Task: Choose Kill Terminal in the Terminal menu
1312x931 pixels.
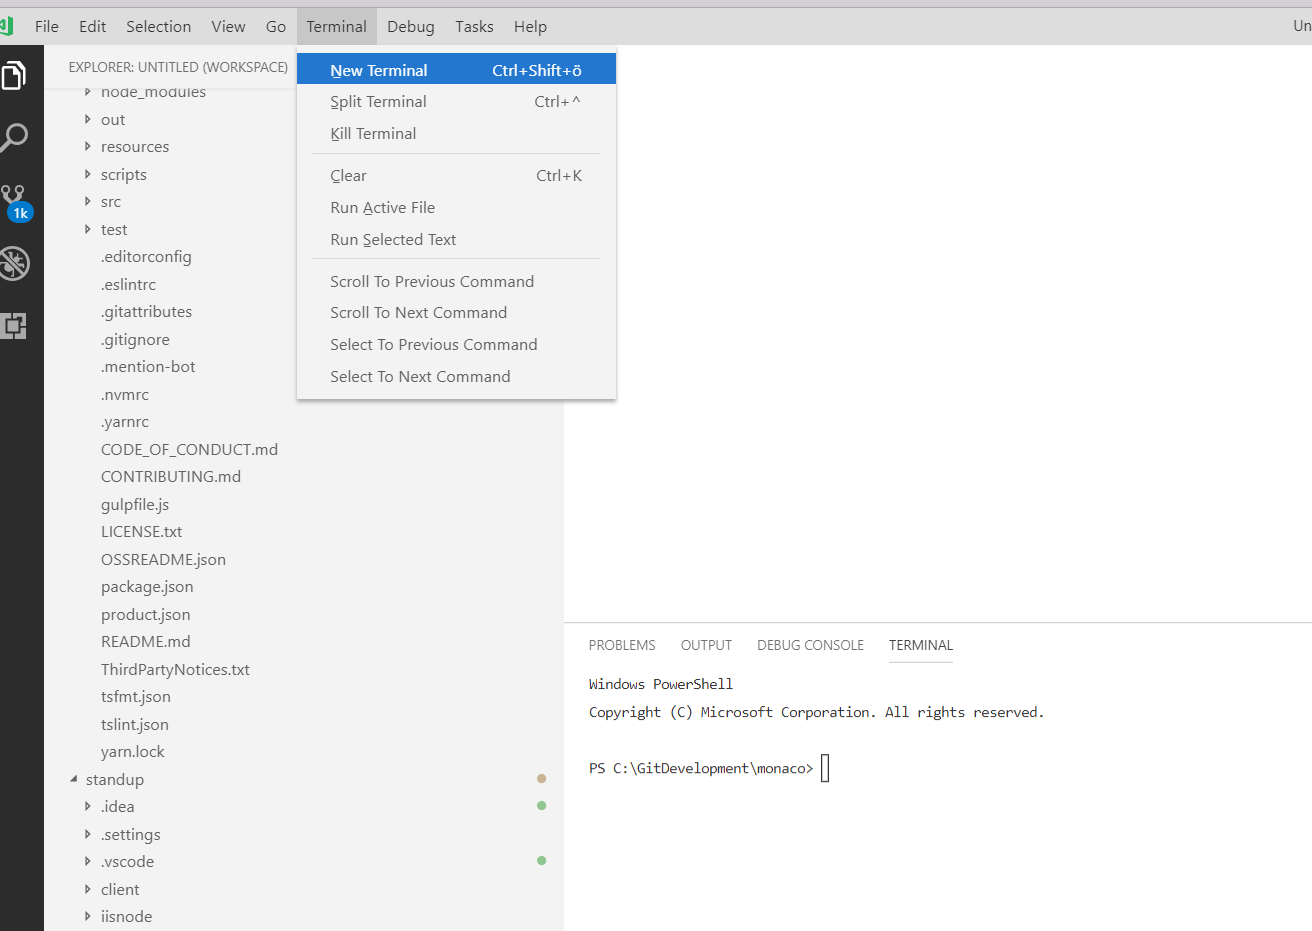Action: [x=372, y=133]
